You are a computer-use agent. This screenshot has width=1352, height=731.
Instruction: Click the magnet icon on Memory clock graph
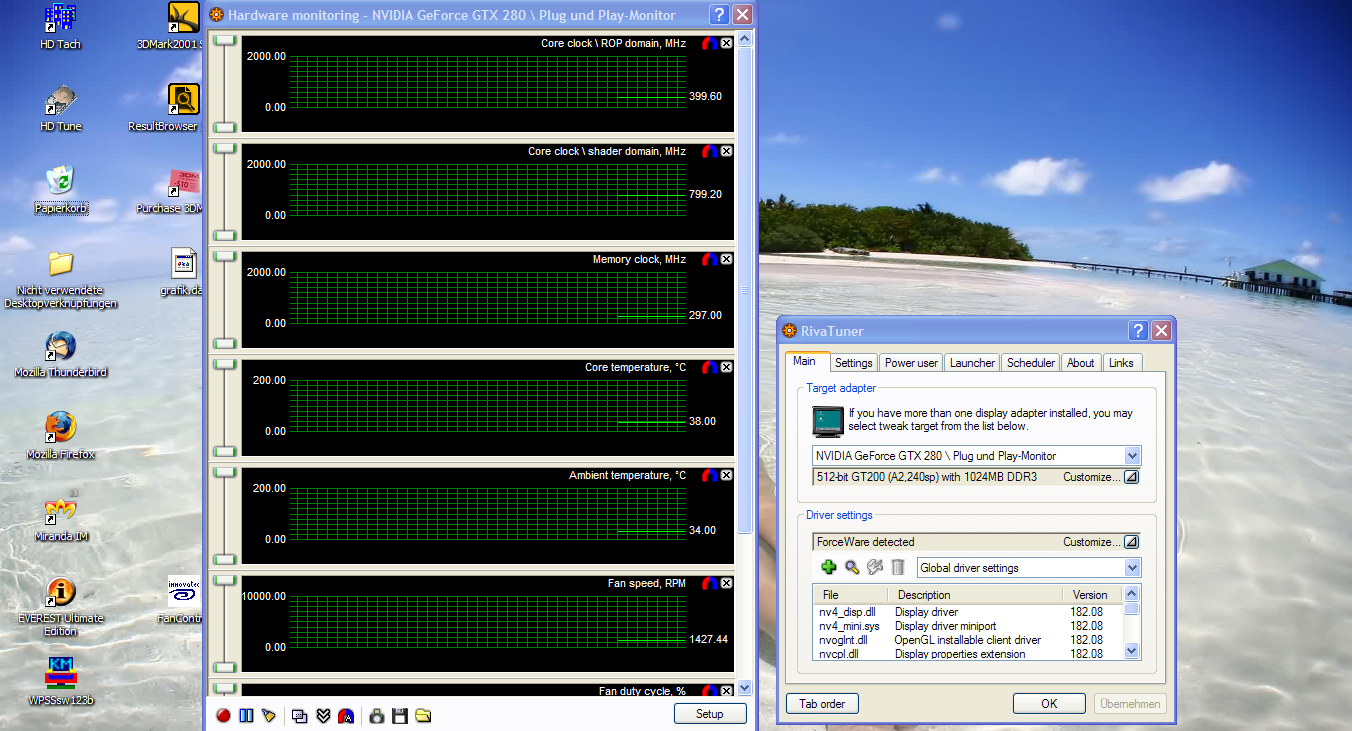click(x=710, y=259)
